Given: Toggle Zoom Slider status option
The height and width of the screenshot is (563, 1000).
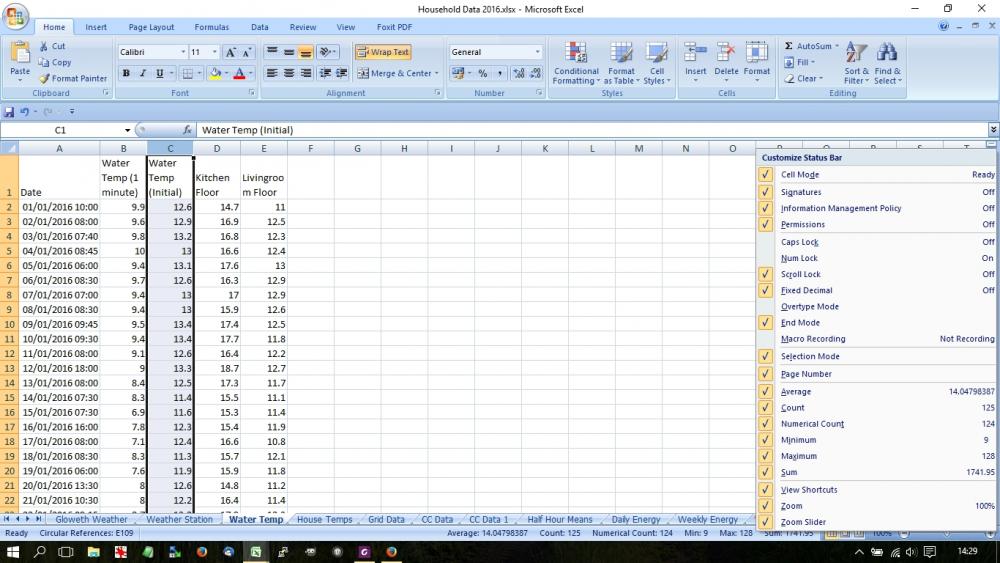Looking at the screenshot, I should click(877, 522).
